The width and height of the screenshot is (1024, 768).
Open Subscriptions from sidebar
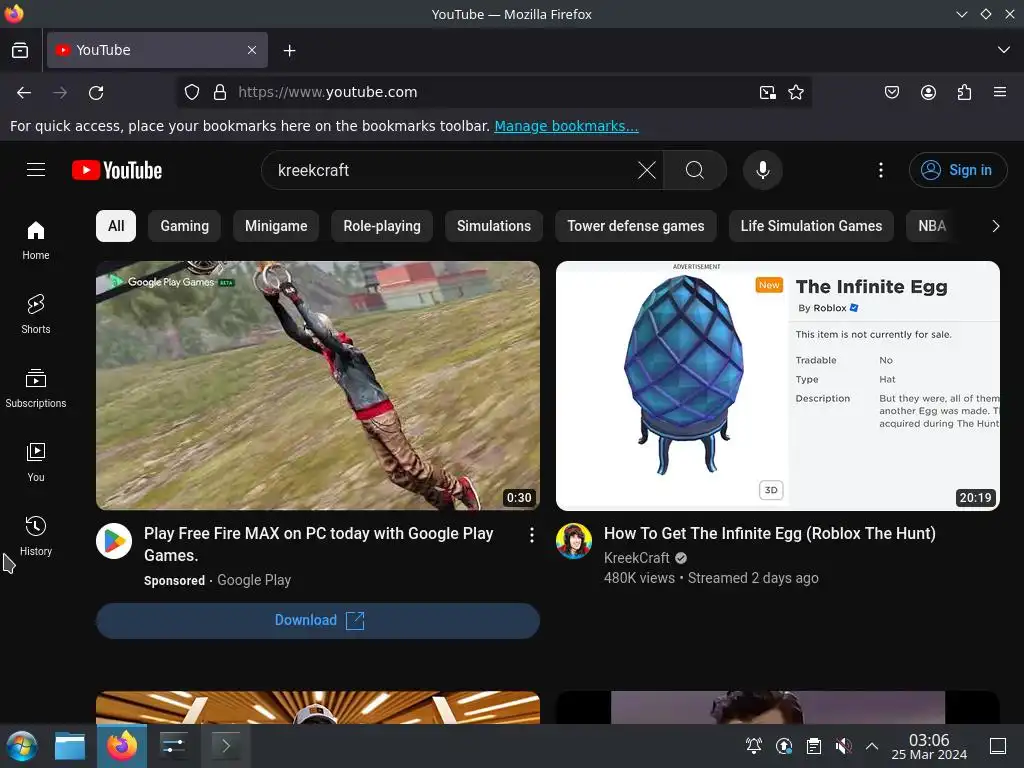(x=36, y=389)
